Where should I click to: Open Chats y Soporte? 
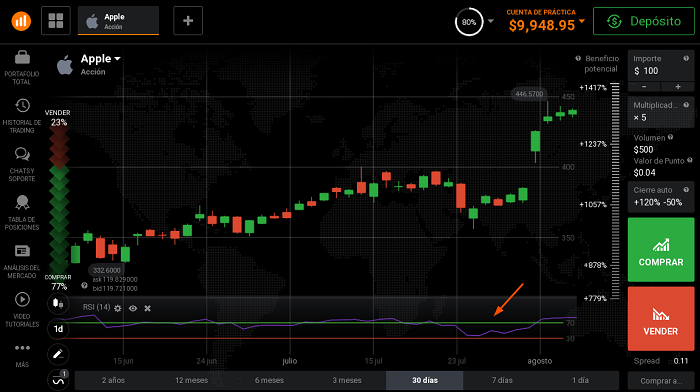coord(21,165)
